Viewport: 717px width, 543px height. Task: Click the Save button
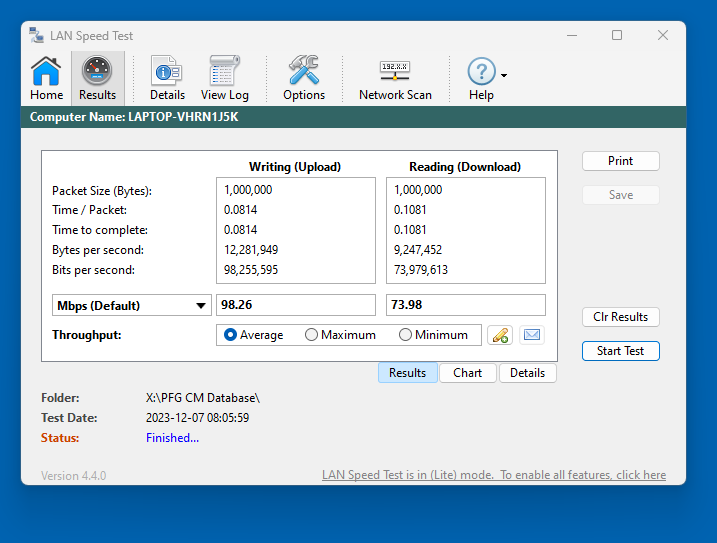[621, 195]
